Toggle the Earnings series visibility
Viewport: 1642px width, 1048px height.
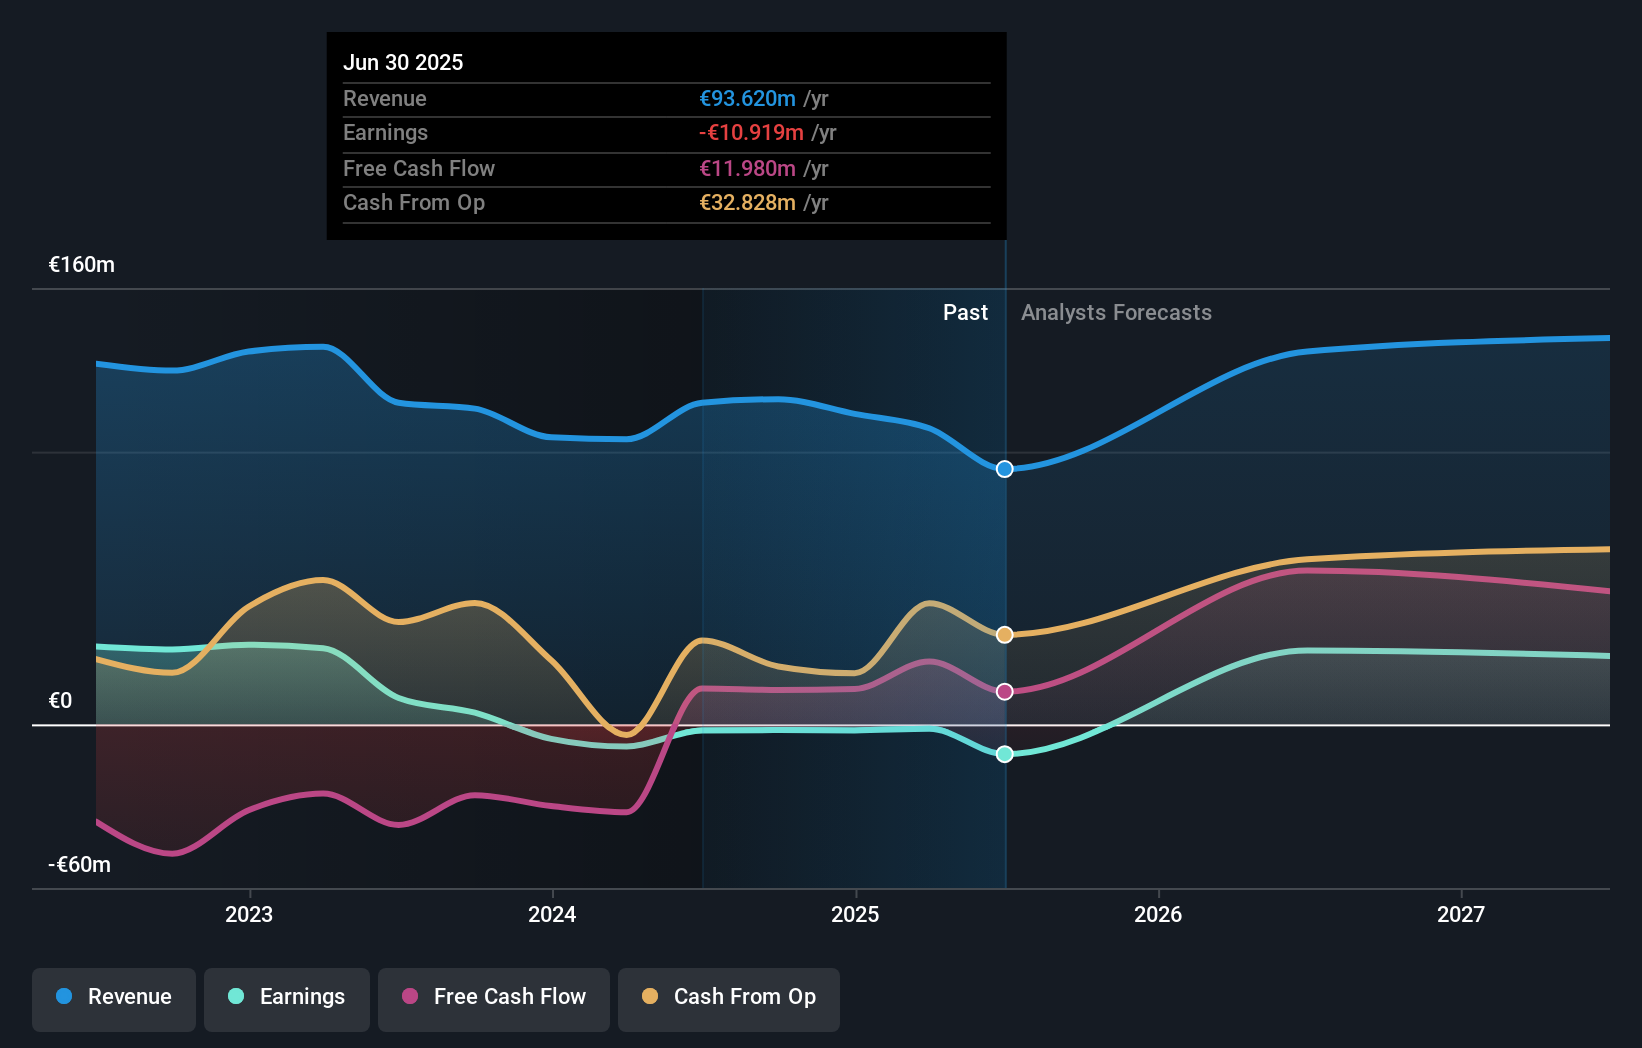pyautogui.click(x=286, y=998)
